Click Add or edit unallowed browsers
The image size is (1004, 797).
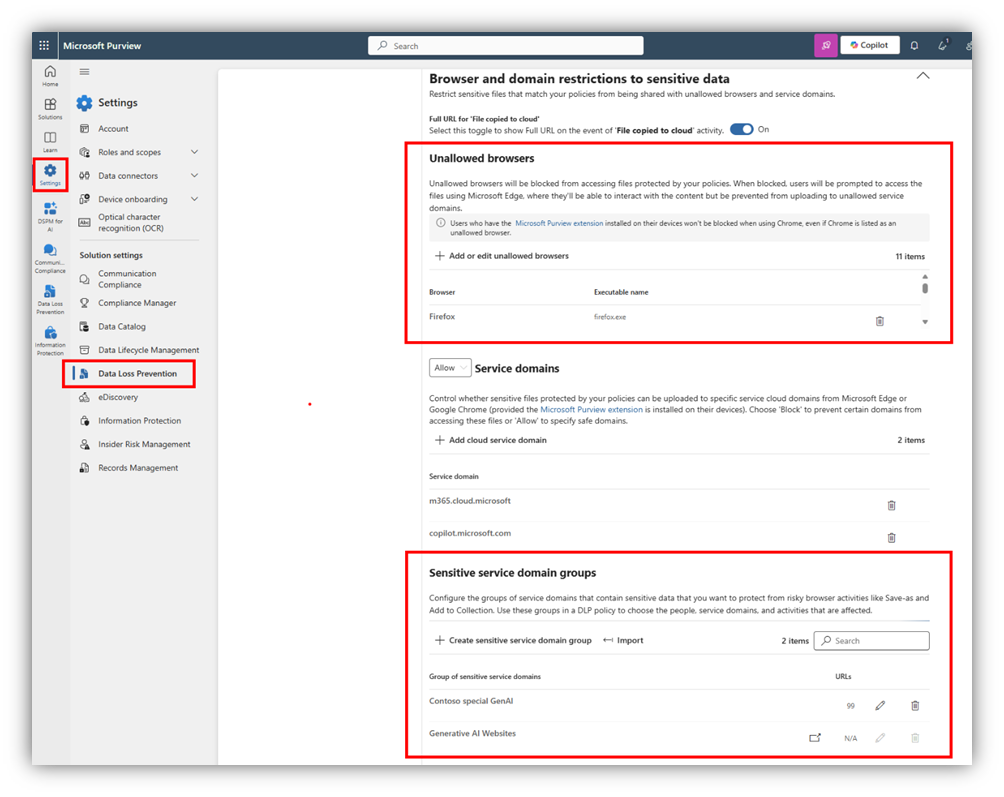pos(502,256)
